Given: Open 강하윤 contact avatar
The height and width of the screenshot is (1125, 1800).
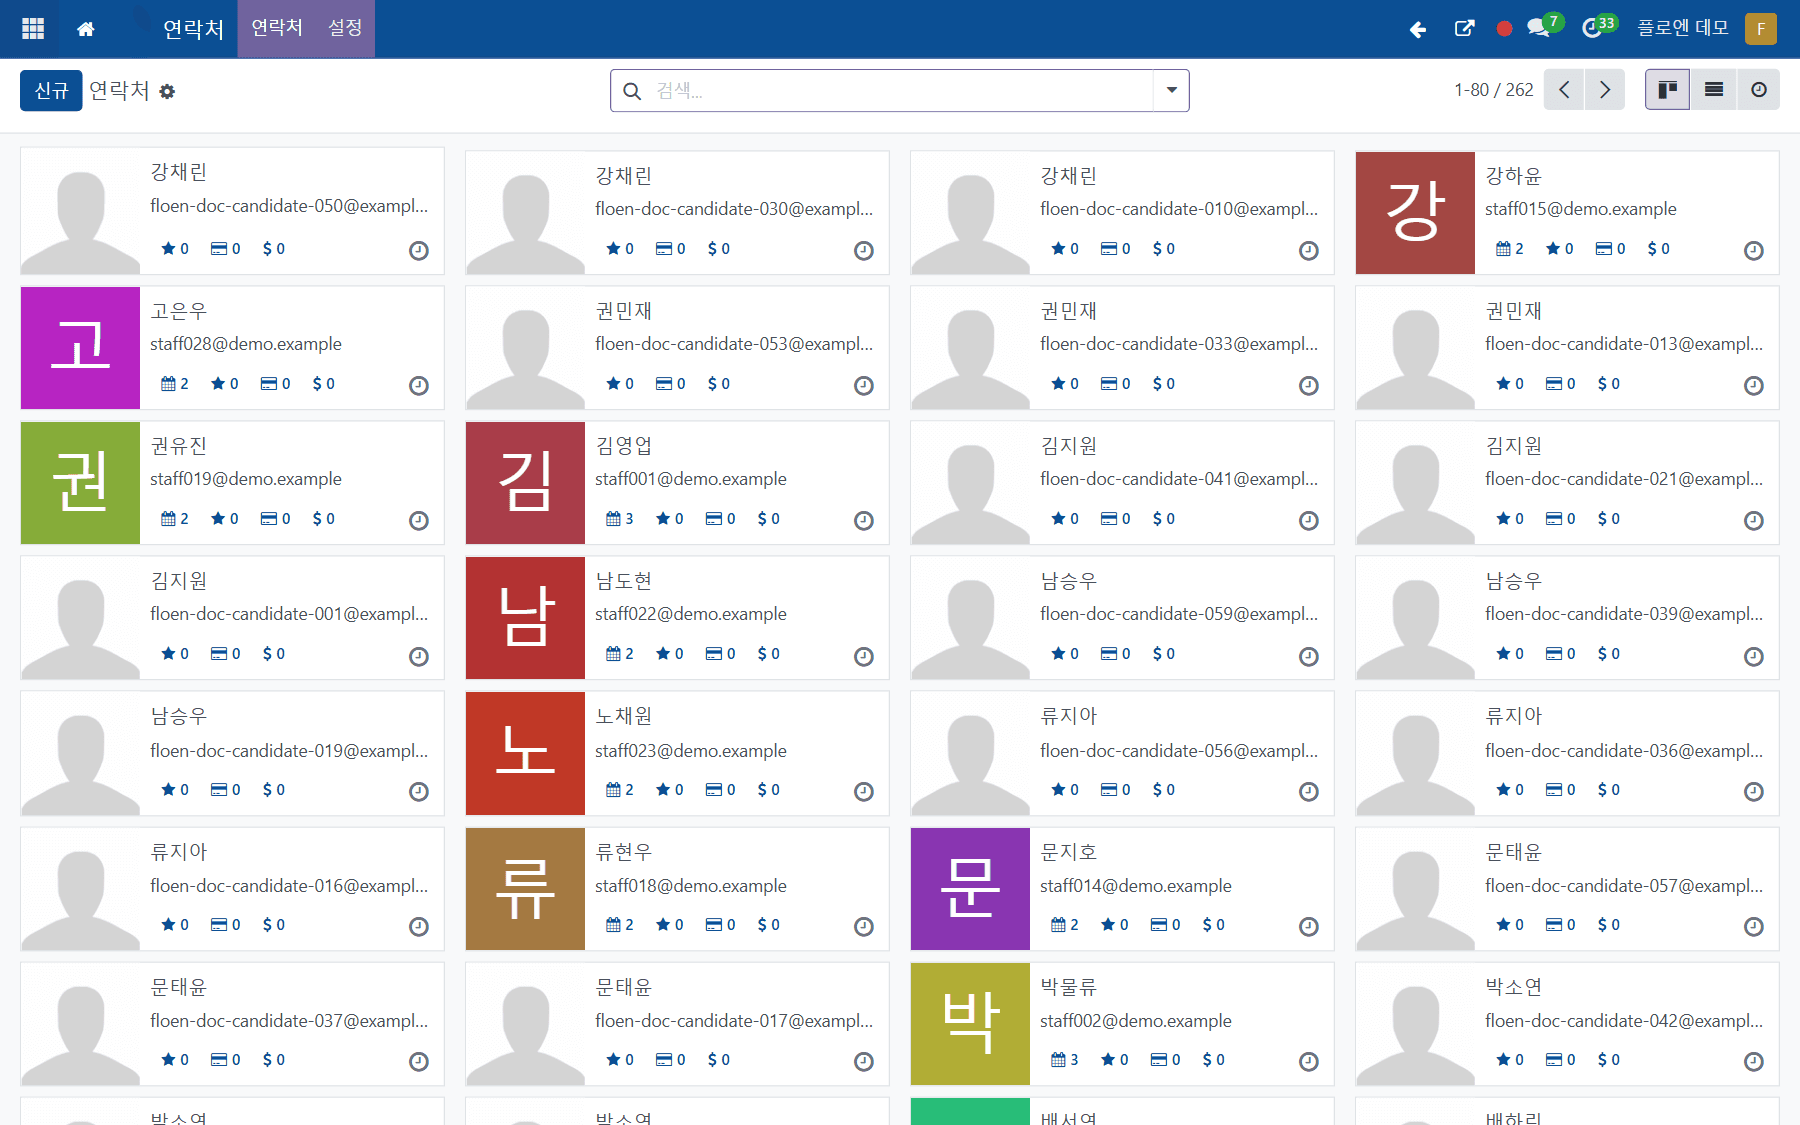Looking at the screenshot, I should click(1415, 213).
